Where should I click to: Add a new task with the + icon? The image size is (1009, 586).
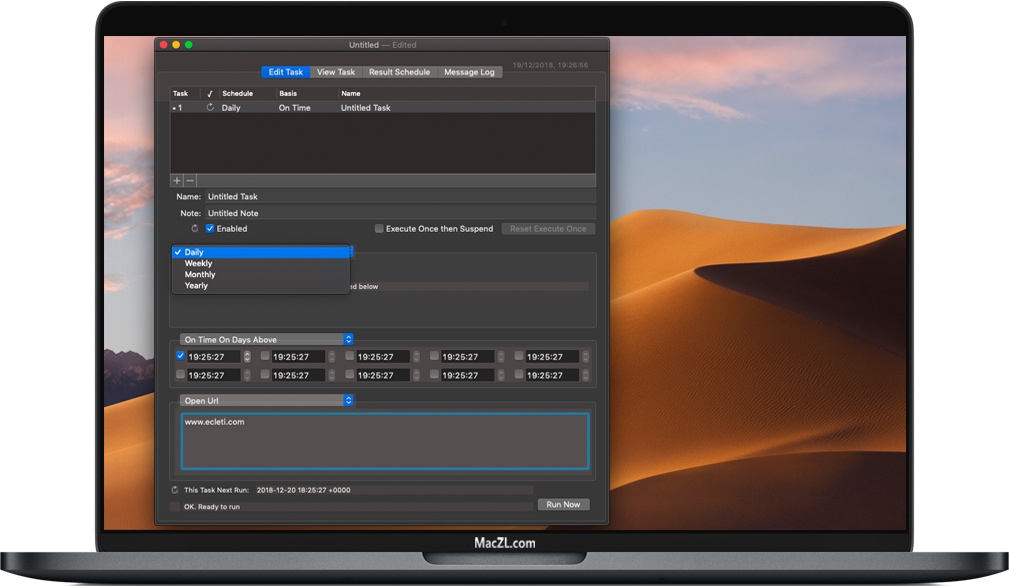point(175,180)
